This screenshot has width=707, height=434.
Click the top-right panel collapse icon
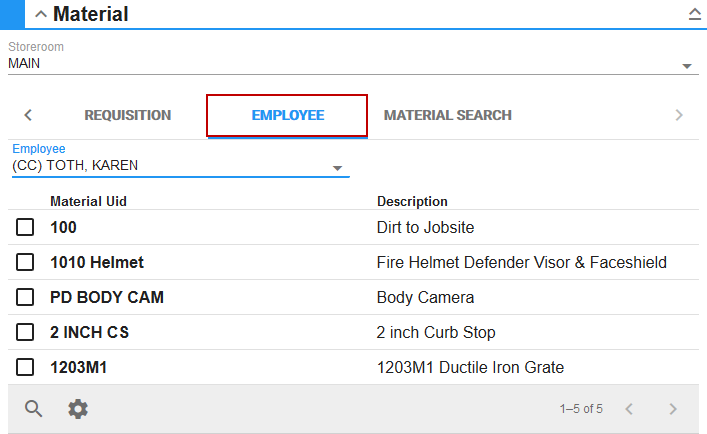pos(694,14)
